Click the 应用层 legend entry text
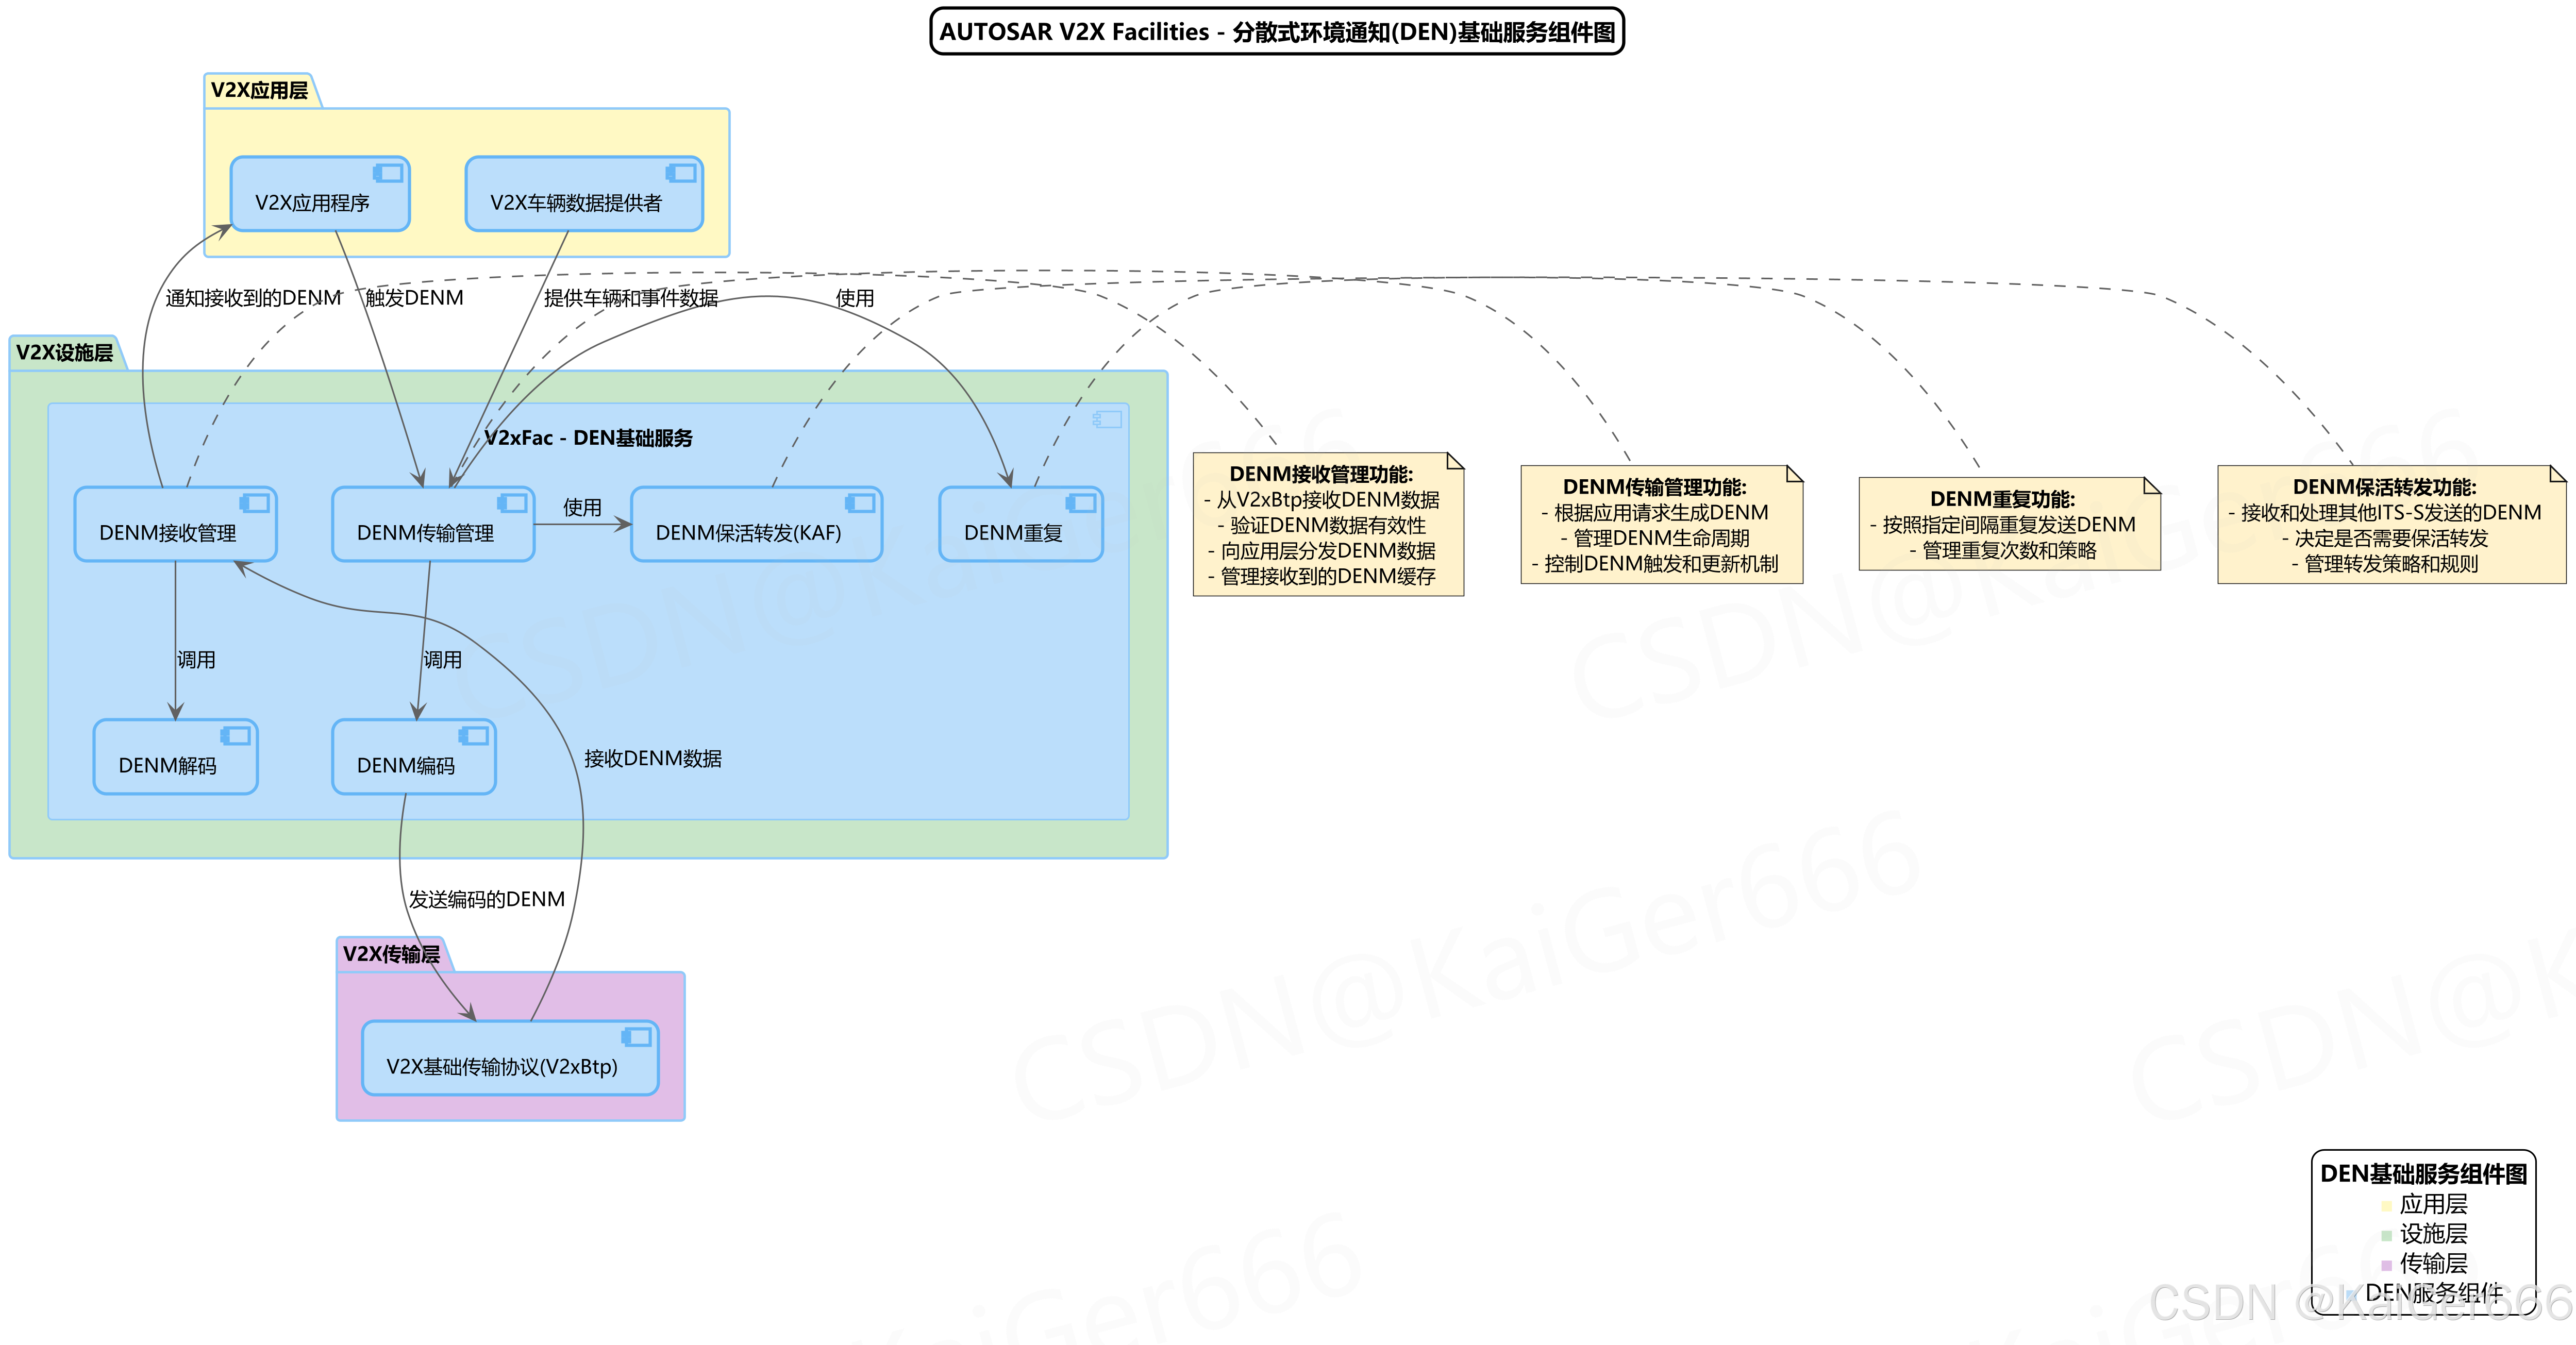Image resolution: width=2576 pixels, height=1345 pixels. pyautogui.click(x=2433, y=1205)
